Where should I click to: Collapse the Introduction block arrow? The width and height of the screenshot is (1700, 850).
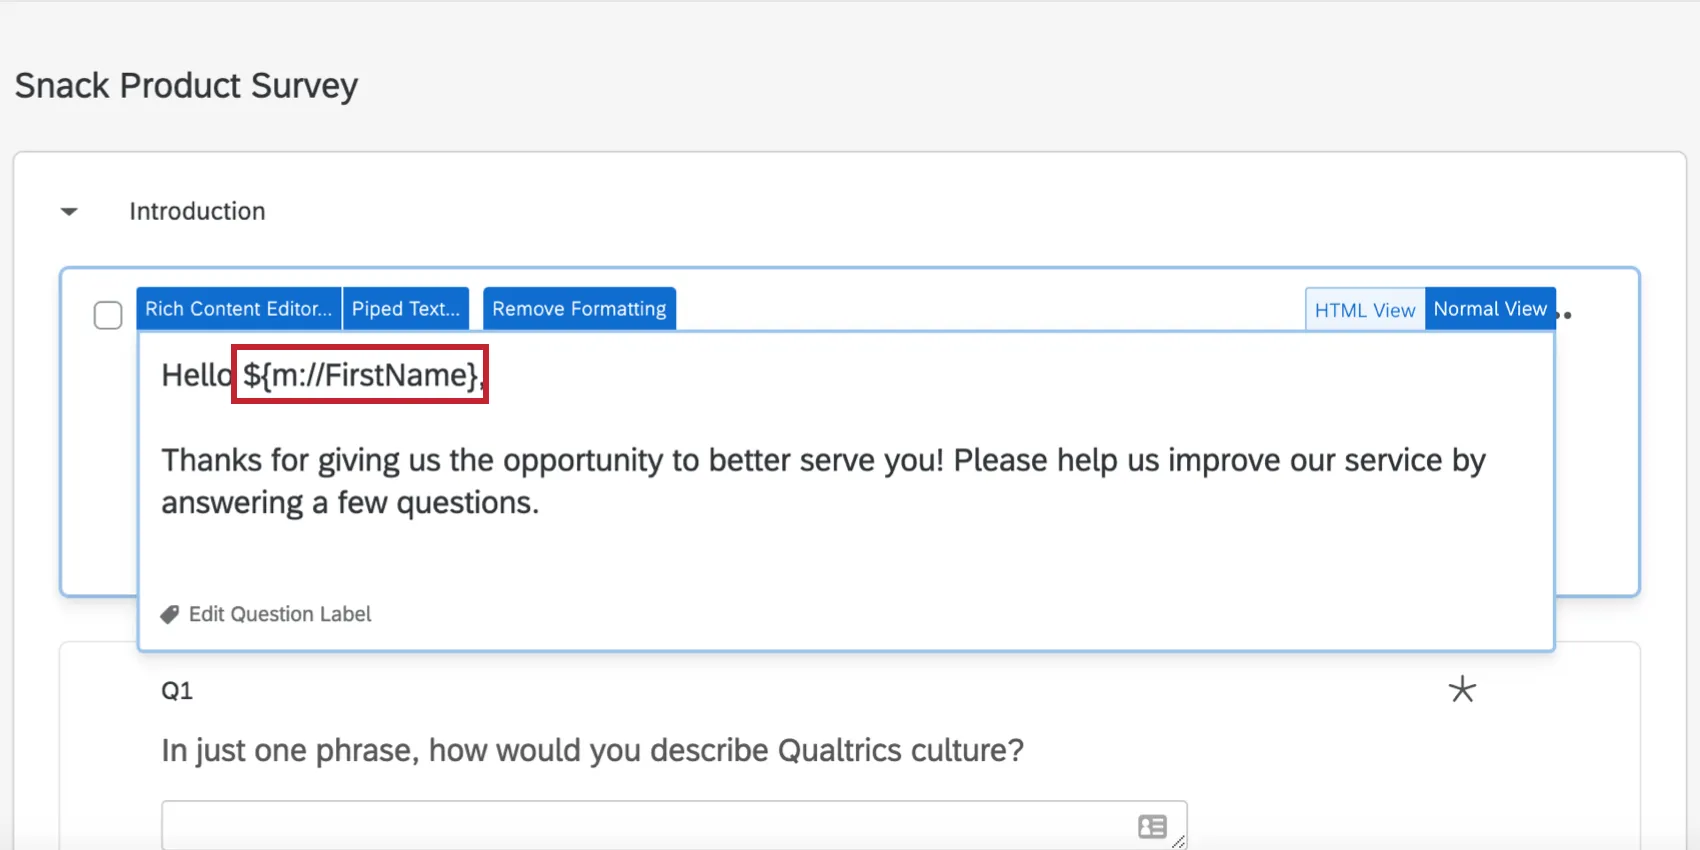69,212
